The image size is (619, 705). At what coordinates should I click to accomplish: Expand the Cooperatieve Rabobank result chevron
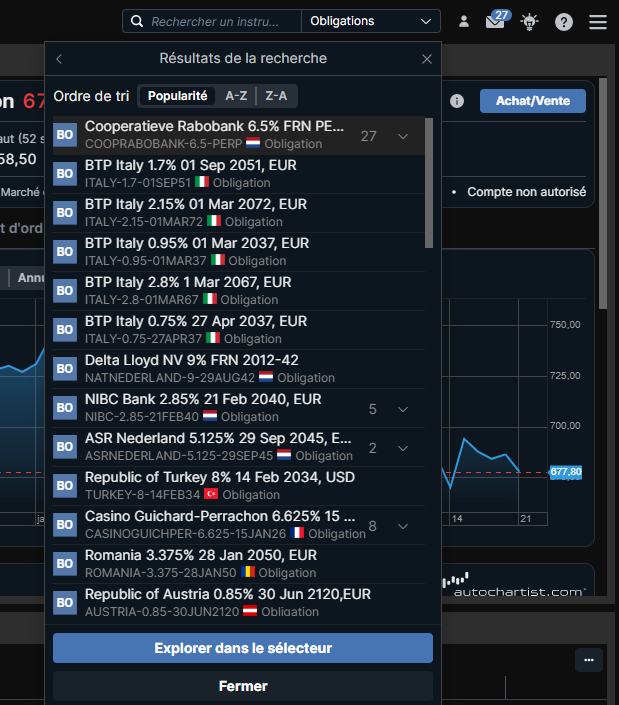[x=403, y=136]
